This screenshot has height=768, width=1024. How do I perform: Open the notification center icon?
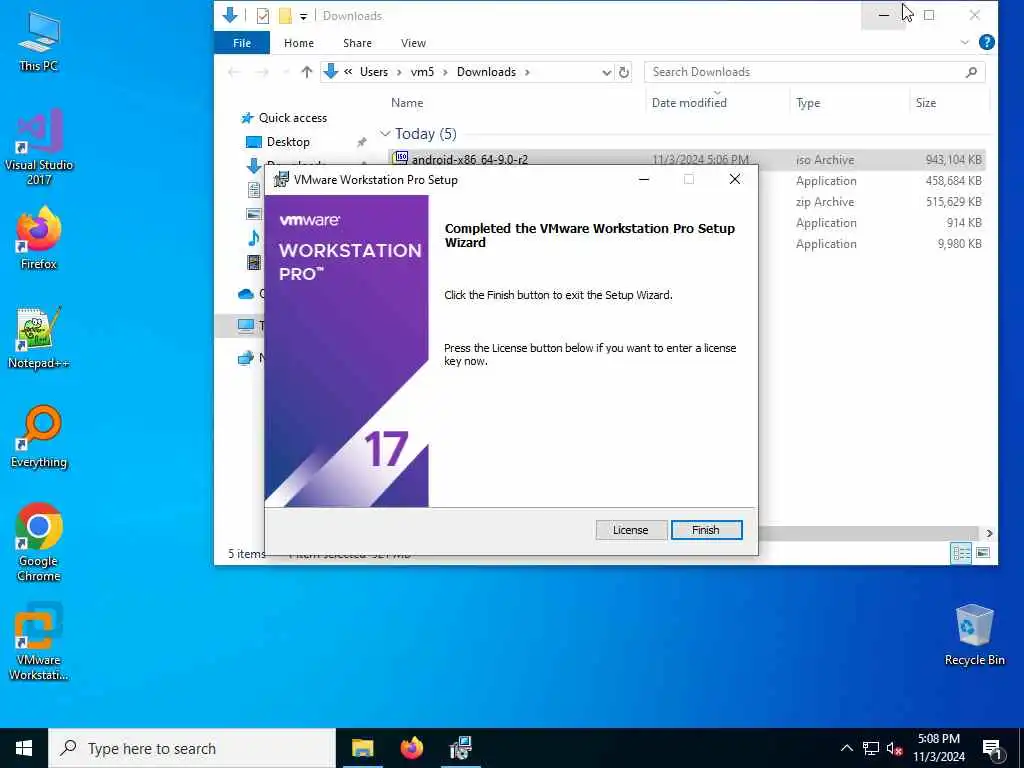(x=992, y=749)
